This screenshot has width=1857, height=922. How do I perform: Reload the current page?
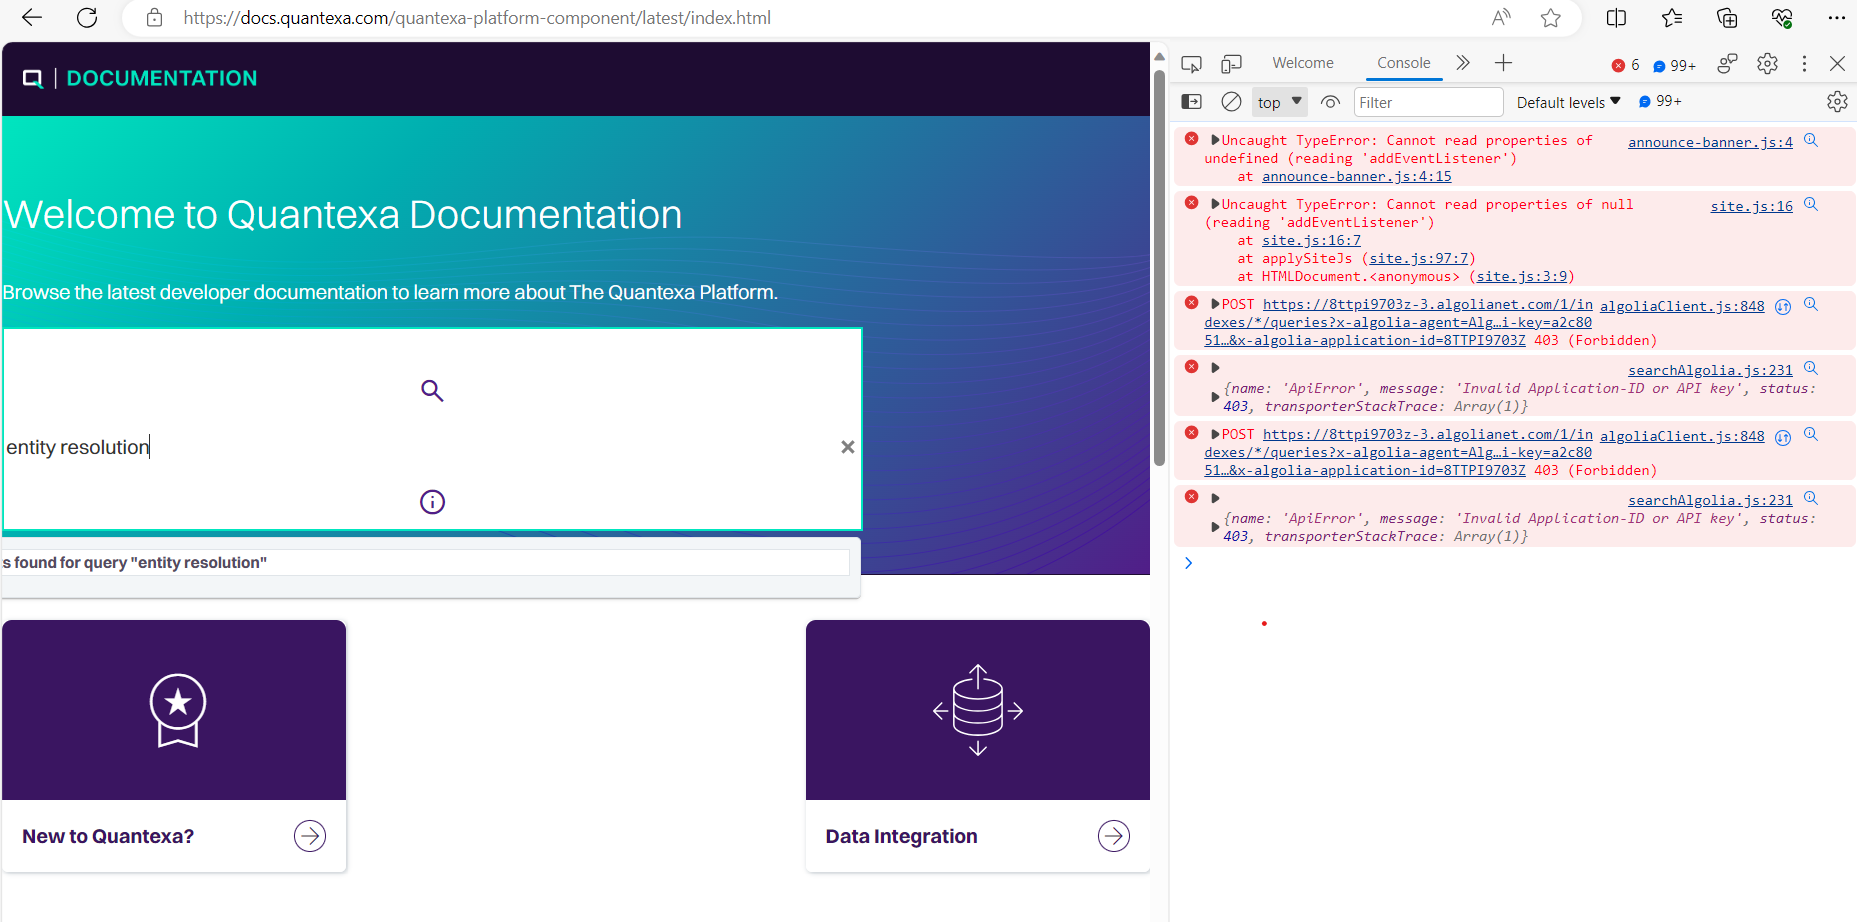click(87, 18)
